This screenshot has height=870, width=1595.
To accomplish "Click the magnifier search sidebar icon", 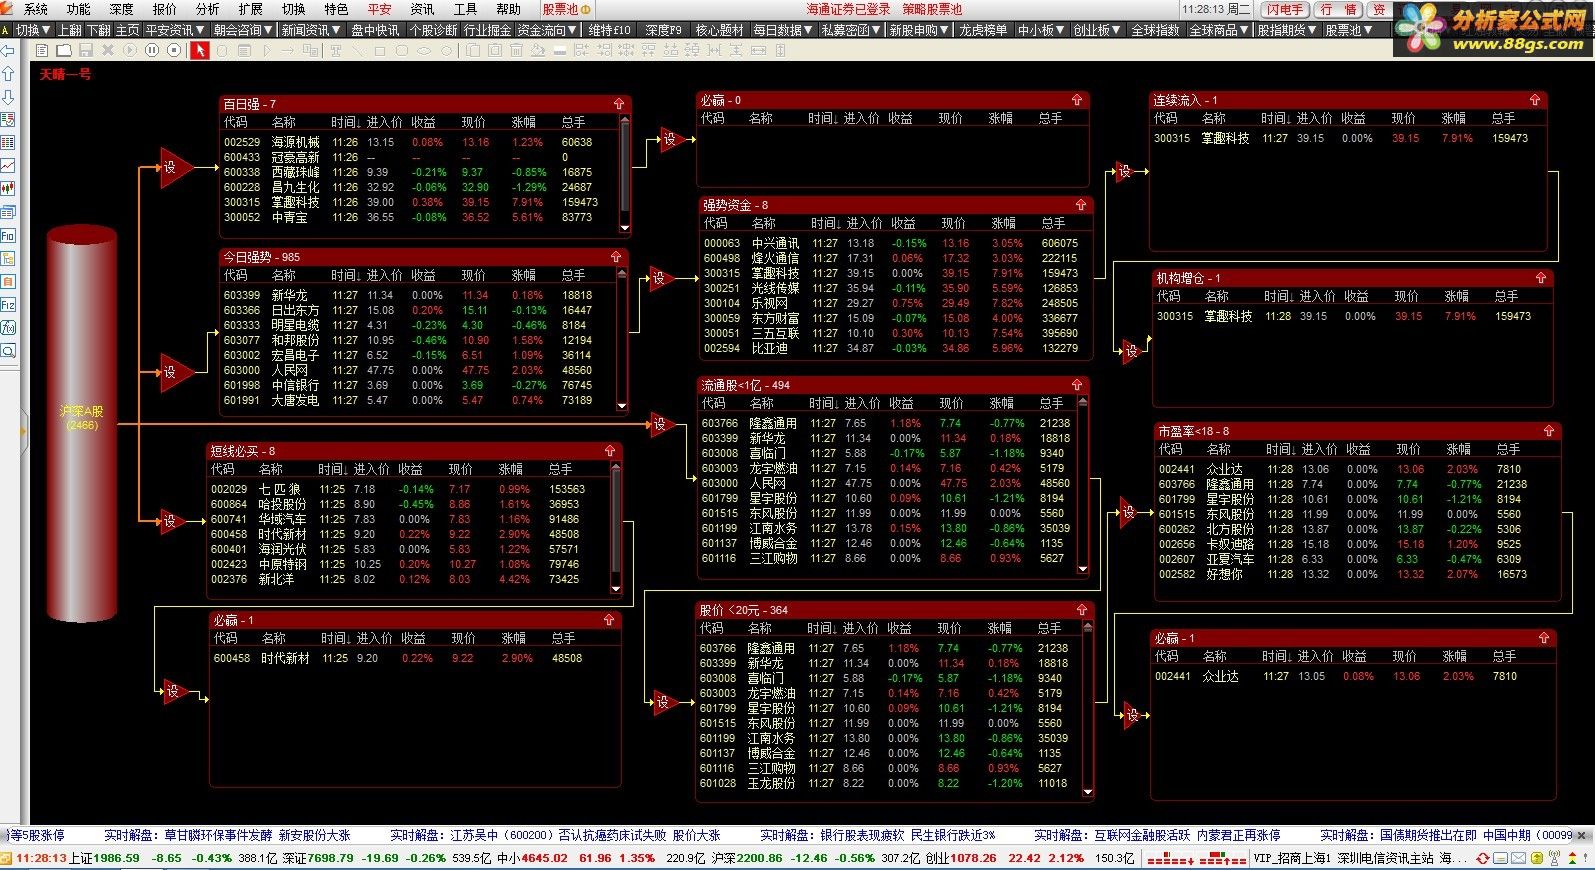I will coord(8,351).
